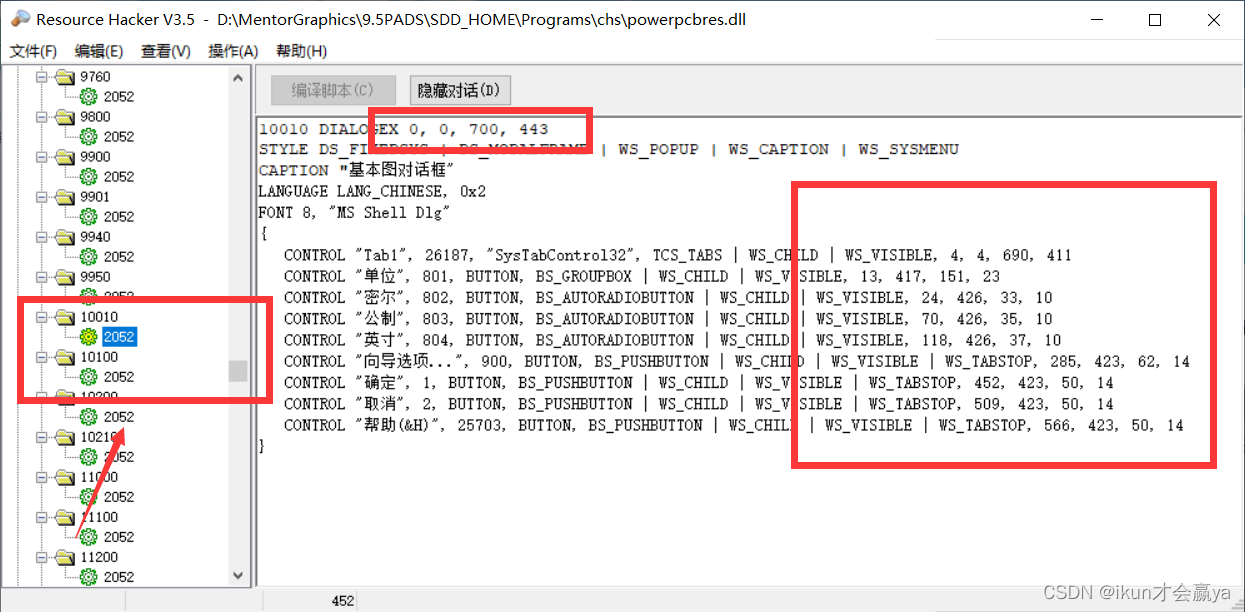Screen dimensions: 1245x612
Task: Click the Resource Hacker application icon in title bar
Action: click(20, 18)
